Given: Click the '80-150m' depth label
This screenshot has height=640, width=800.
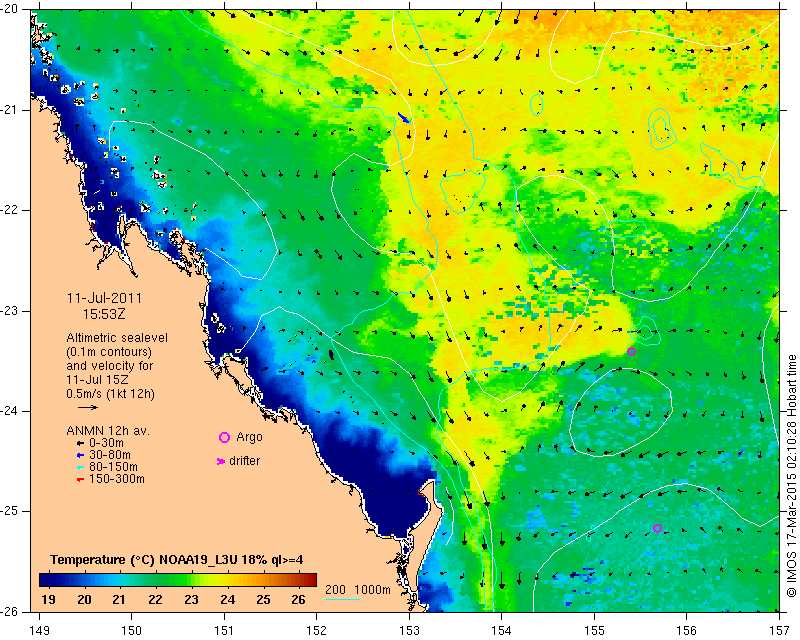Looking at the screenshot, I should tap(113, 467).
